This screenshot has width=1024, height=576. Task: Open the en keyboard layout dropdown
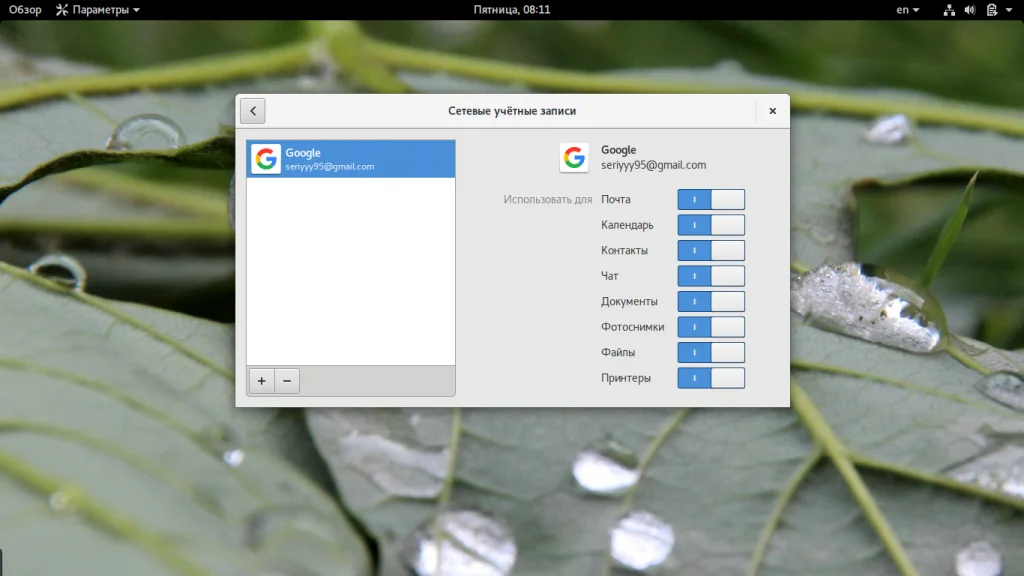(908, 10)
